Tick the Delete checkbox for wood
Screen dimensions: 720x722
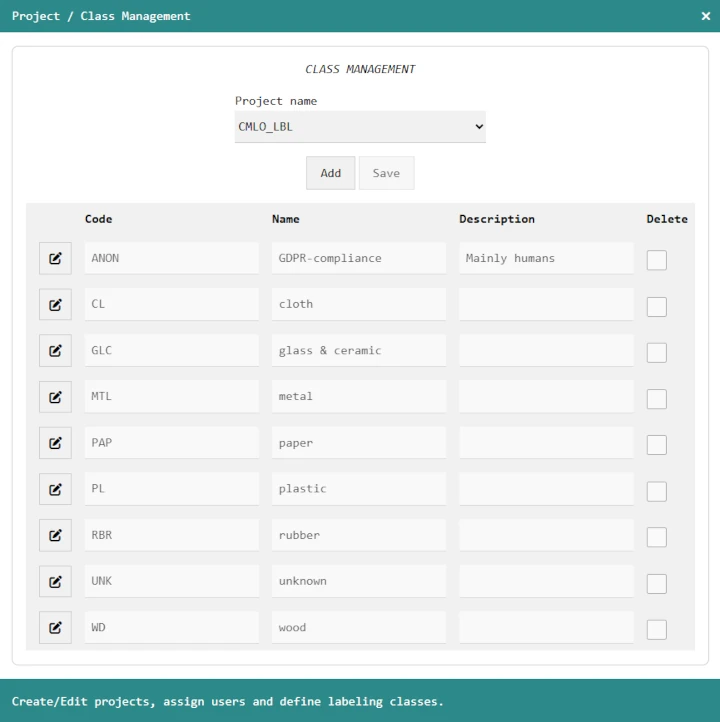point(656,629)
